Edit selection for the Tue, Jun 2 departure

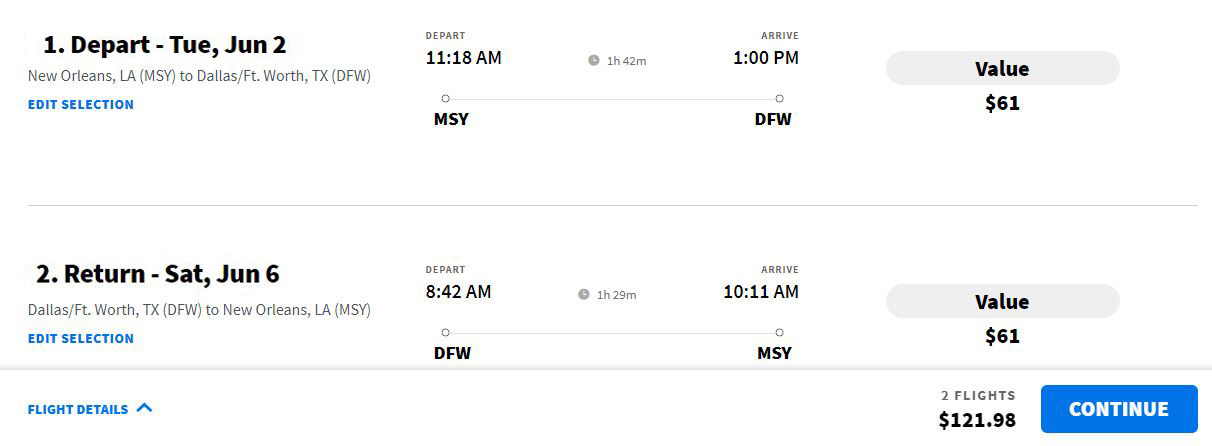81,105
